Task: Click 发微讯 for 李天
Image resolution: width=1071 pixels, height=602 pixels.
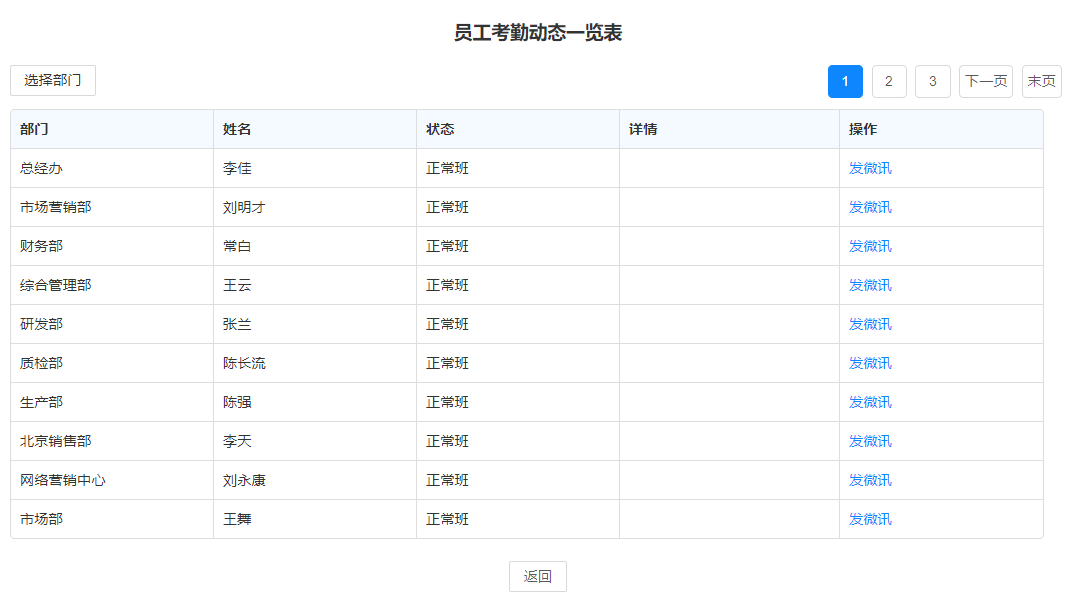Action: point(870,441)
